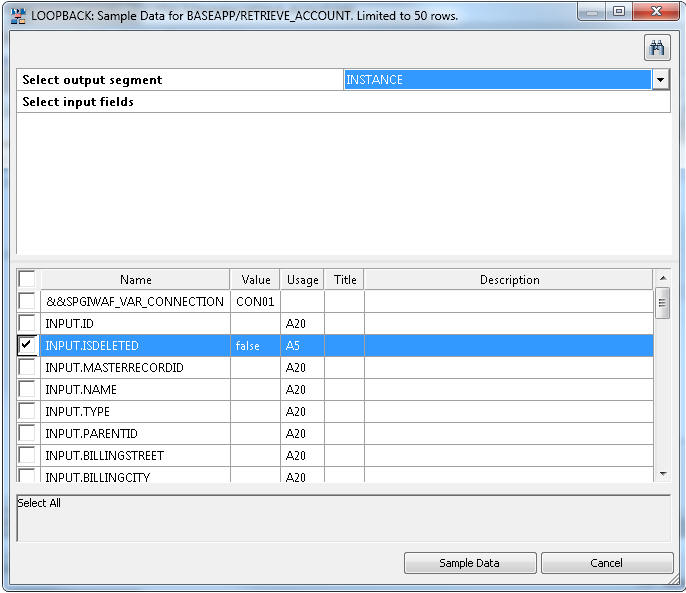This screenshot has width=686, height=593.
Task: Click the table vertical scrollbar thumb
Action: coord(663,303)
